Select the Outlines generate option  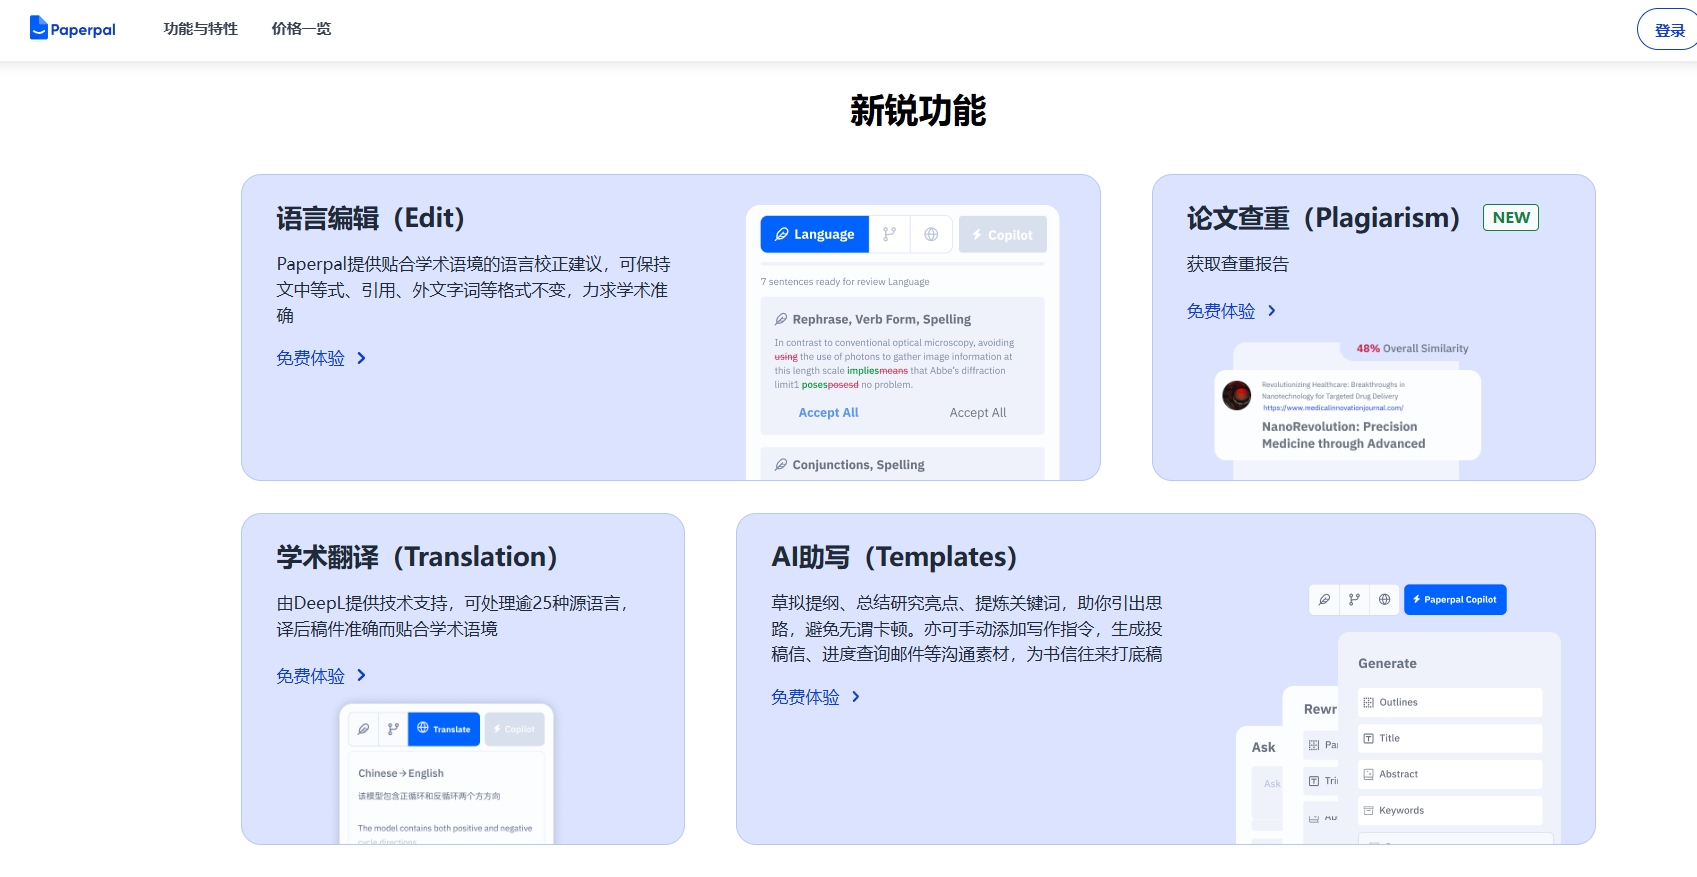point(1450,703)
